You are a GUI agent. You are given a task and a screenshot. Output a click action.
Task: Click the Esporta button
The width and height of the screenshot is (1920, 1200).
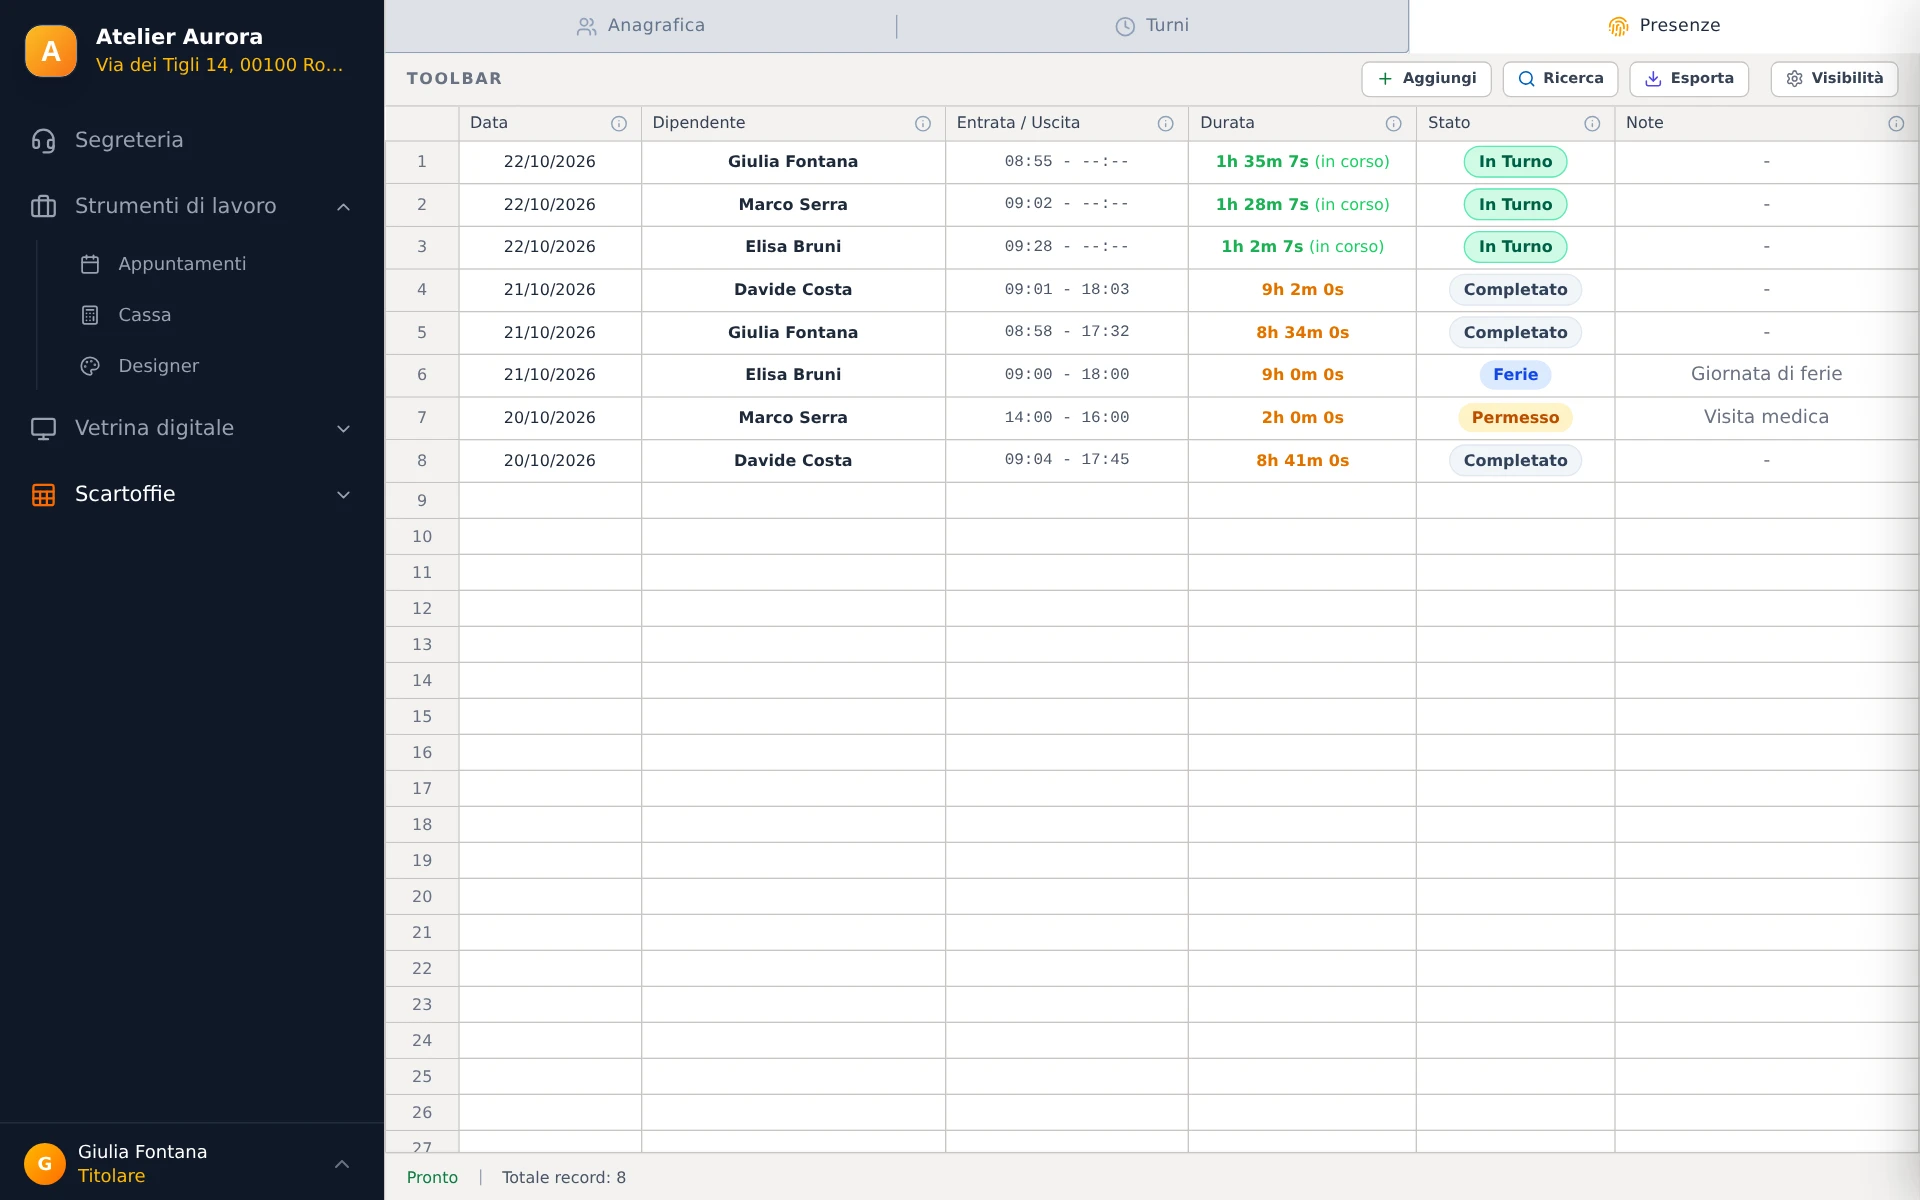pyautogui.click(x=1689, y=79)
